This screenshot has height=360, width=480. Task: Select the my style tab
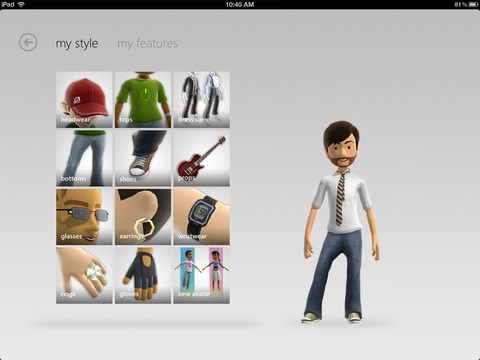(x=77, y=44)
